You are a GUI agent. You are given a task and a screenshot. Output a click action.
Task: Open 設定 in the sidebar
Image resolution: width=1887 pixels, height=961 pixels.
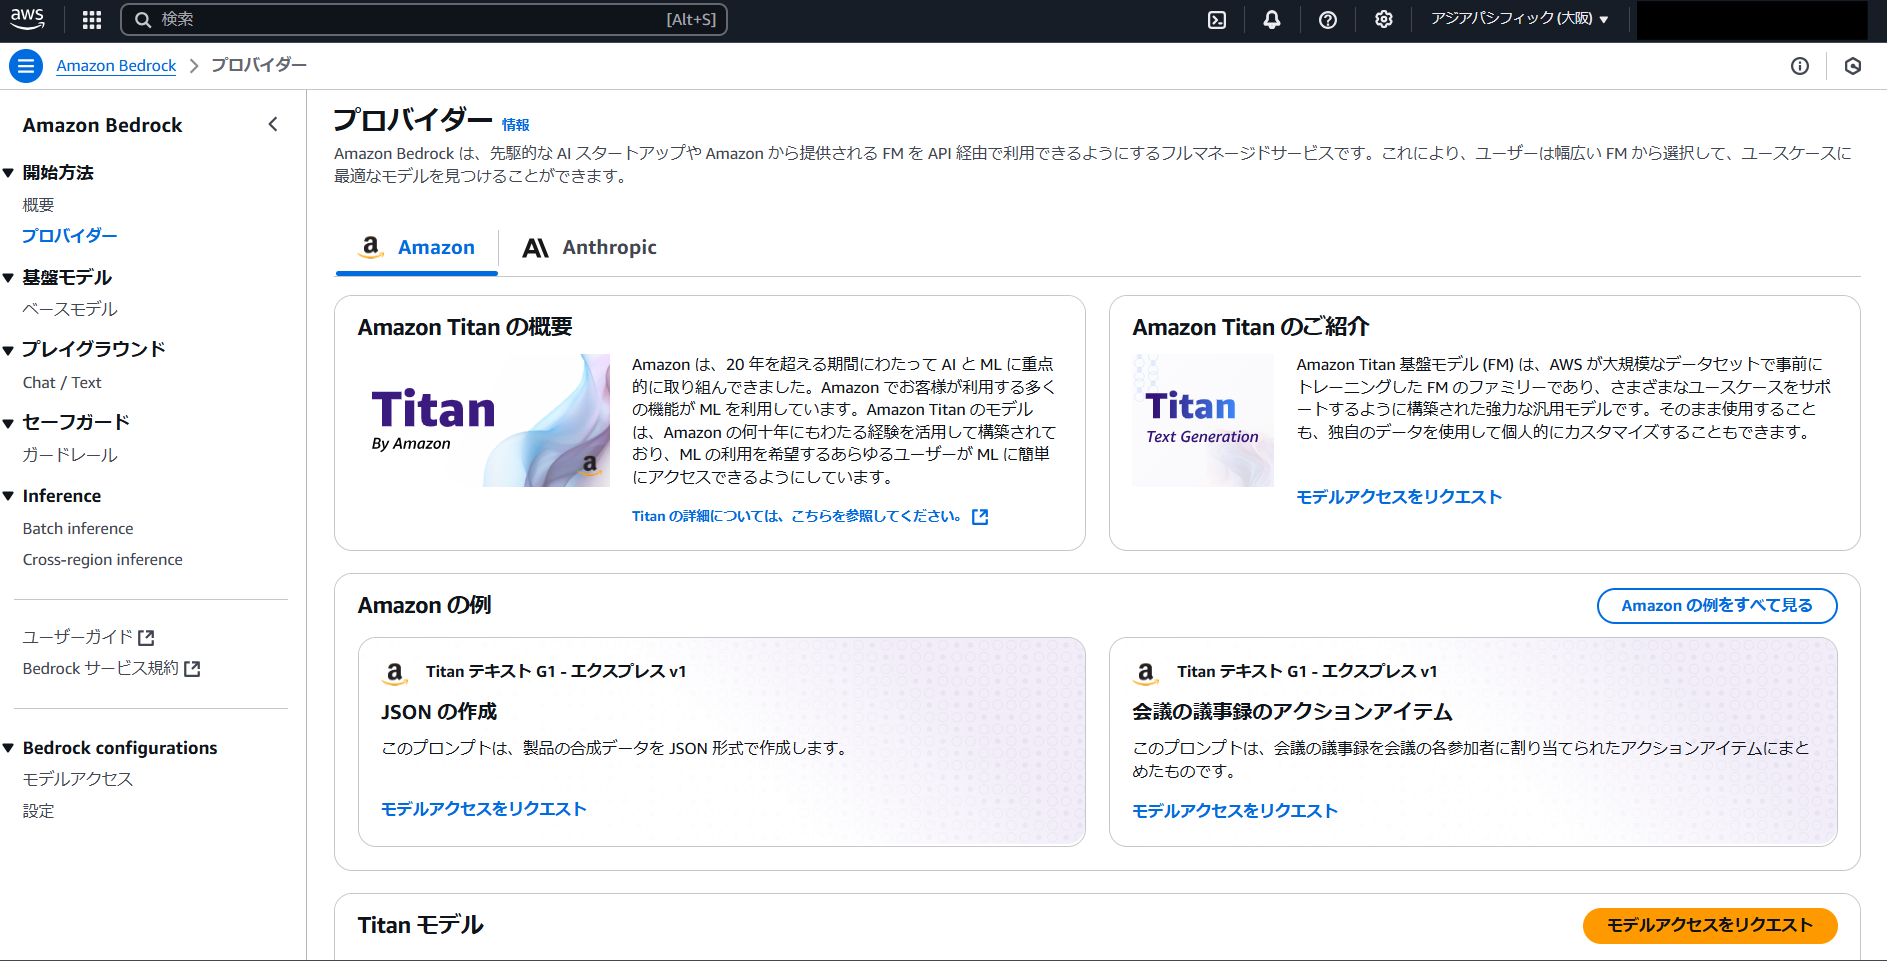click(39, 811)
